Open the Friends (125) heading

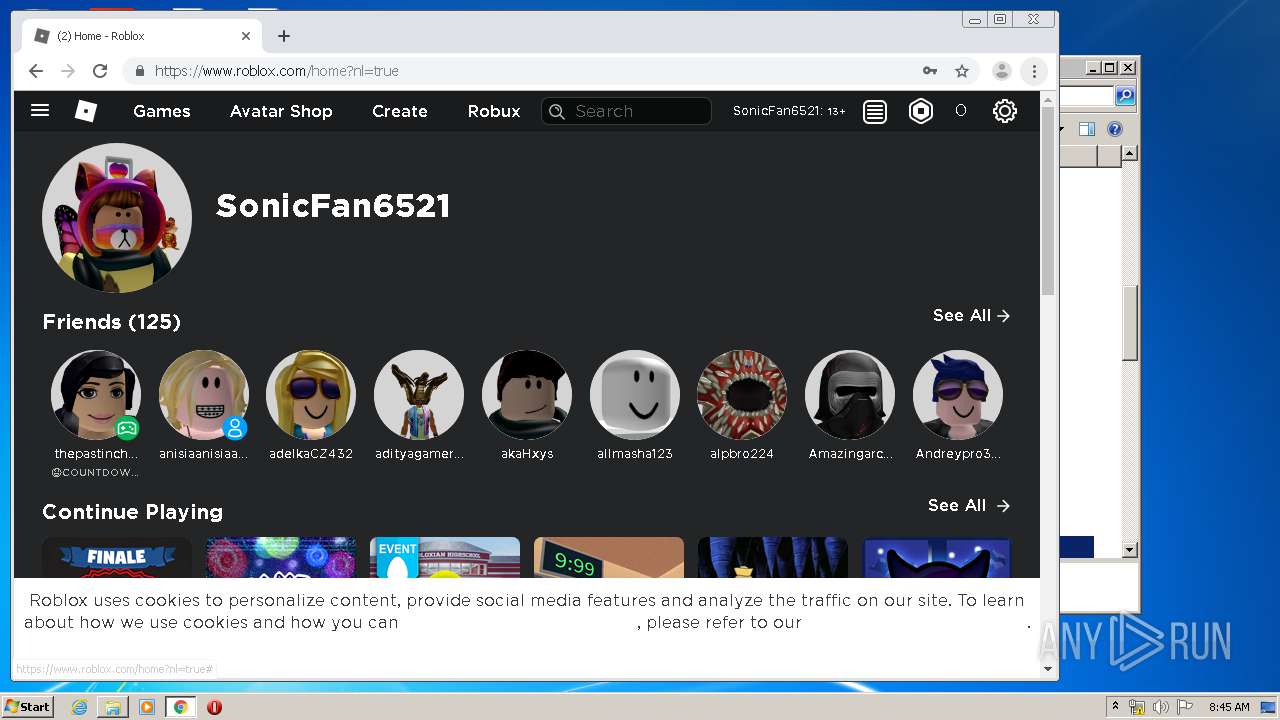click(x=112, y=322)
